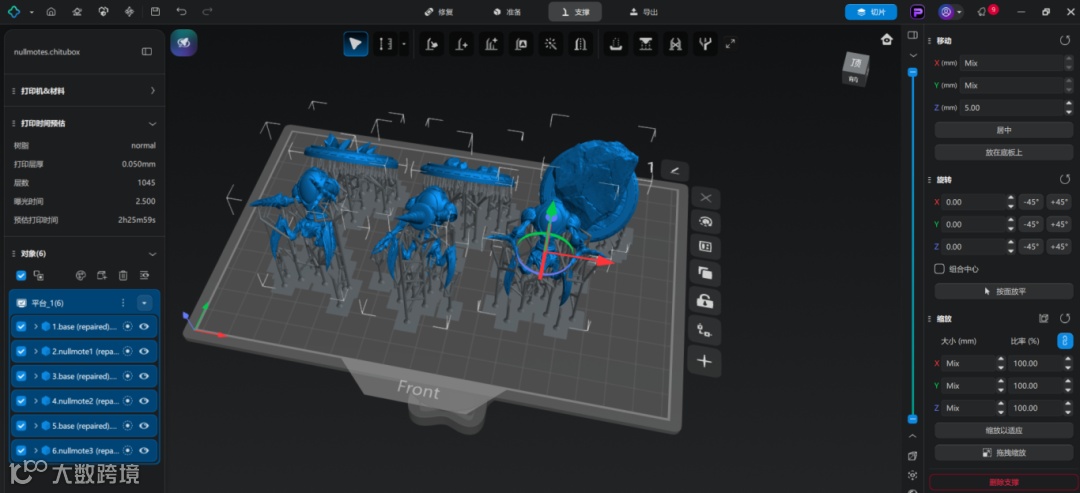Reset the camera to home view
This screenshot has width=1080, height=493.
(x=887, y=40)
